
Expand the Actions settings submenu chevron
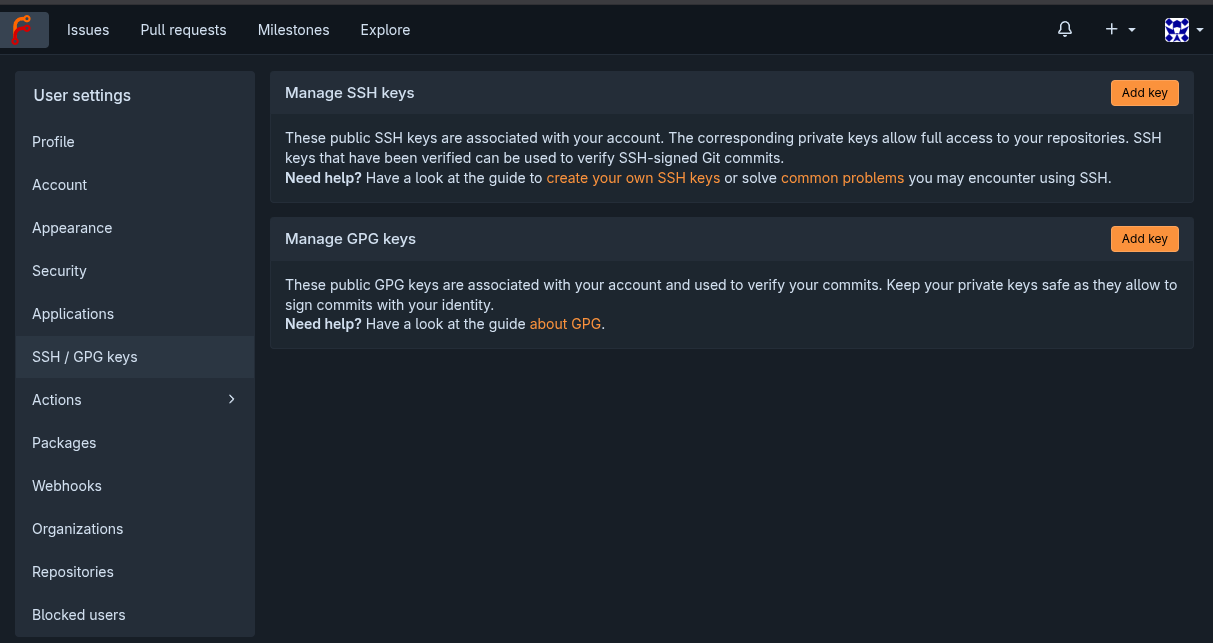(232, 399)
